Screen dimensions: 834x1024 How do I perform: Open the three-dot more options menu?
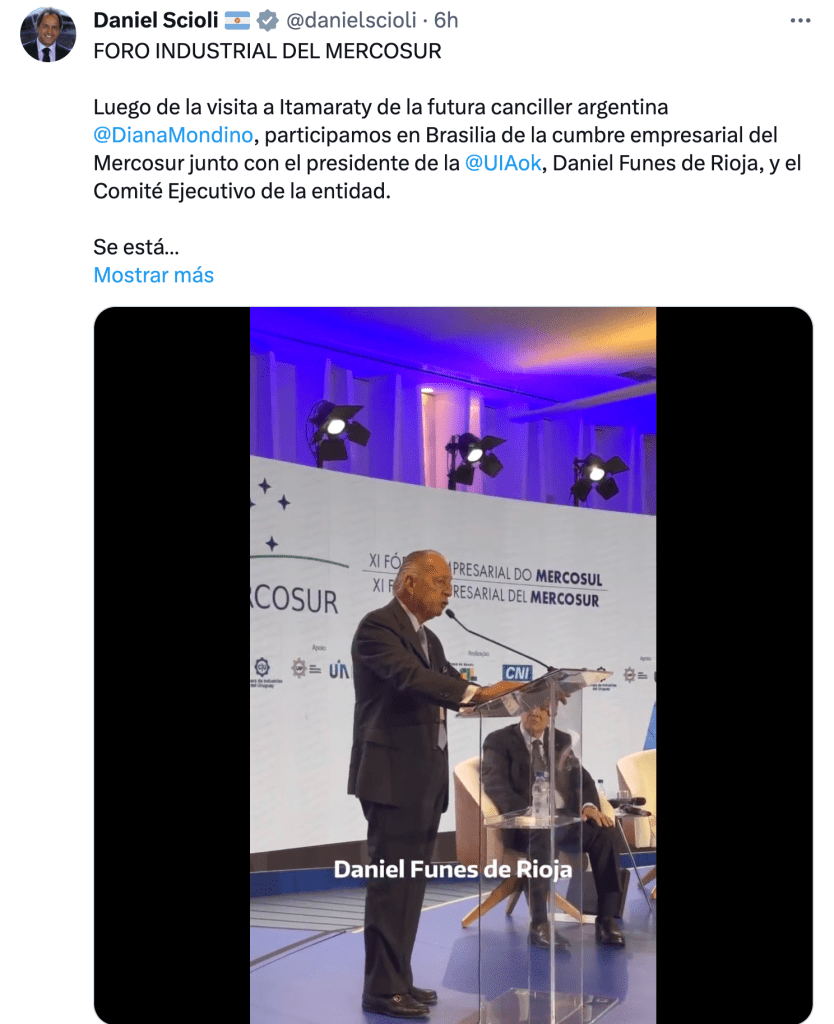800,21
